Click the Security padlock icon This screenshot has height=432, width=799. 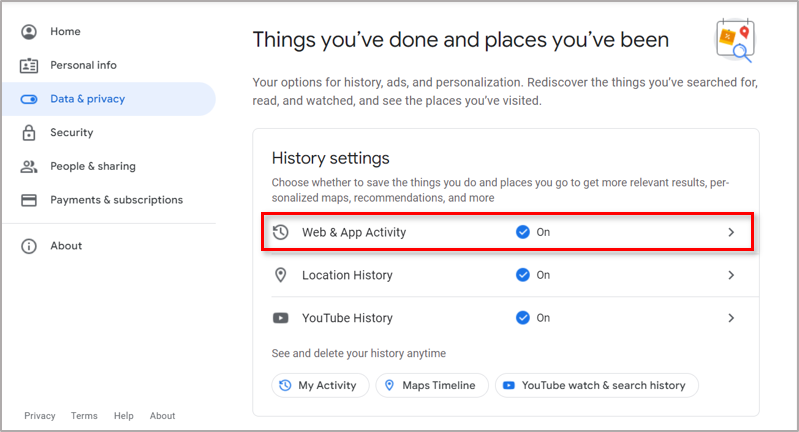(29, 133)
